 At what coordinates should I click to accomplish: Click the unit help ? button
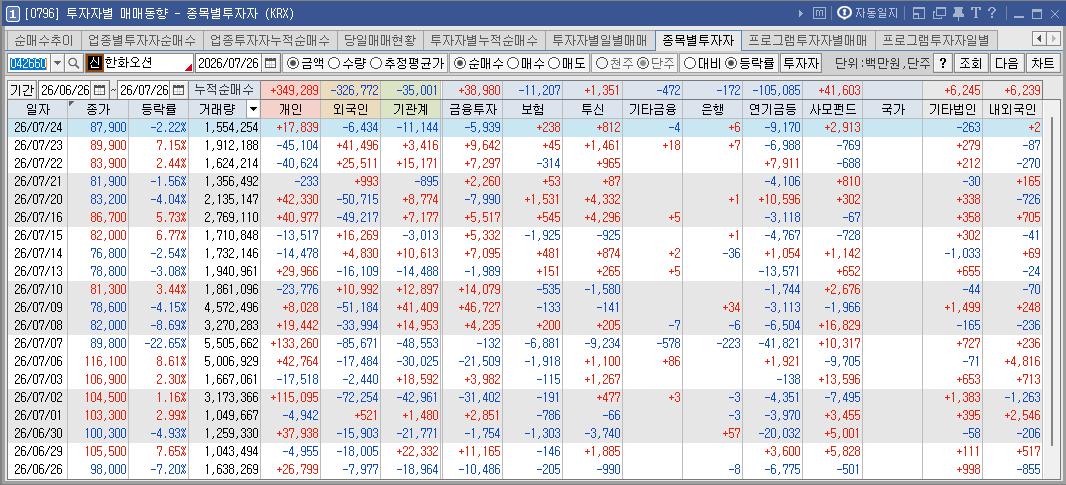942,63
